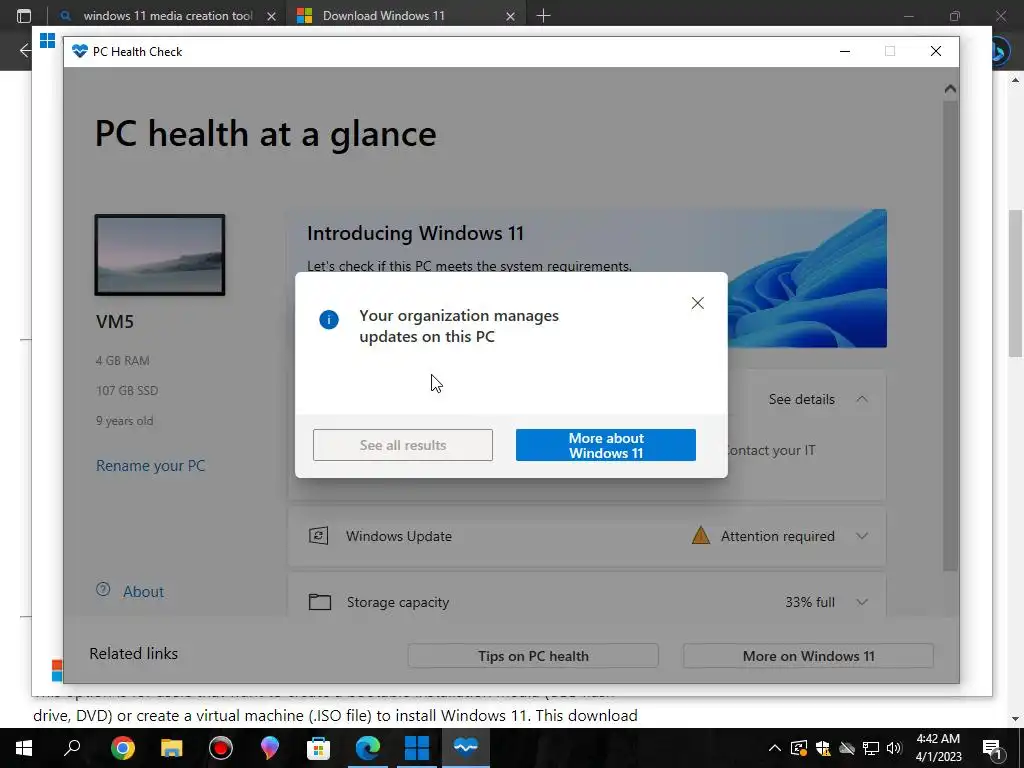Open the Paint 3D taskbar icon
Screen dimensions: 1024x768
pos(270,748)
